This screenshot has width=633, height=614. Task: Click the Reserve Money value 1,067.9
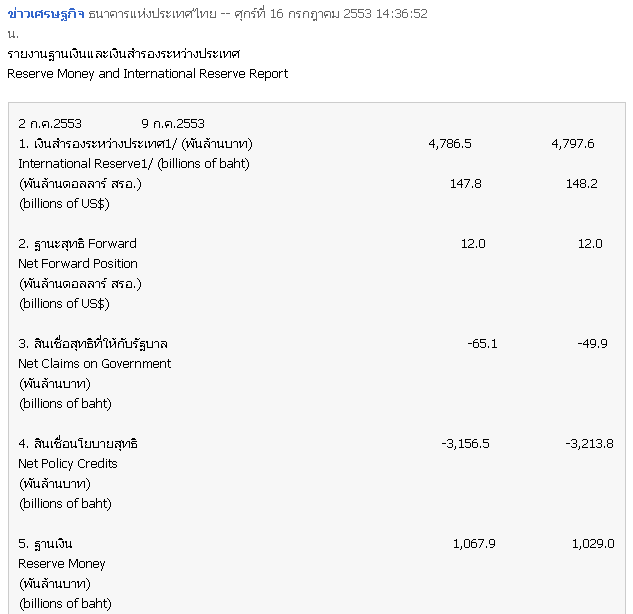click(474, 544)
